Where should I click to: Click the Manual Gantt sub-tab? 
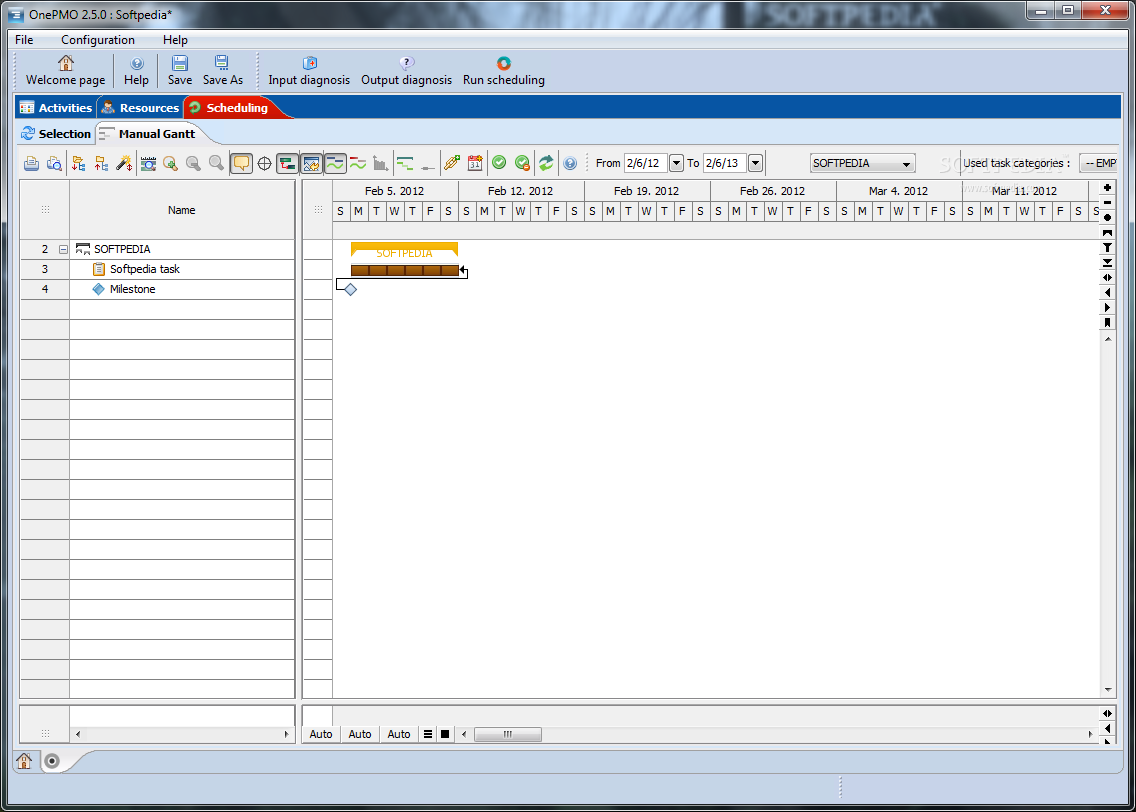(148, 134)
